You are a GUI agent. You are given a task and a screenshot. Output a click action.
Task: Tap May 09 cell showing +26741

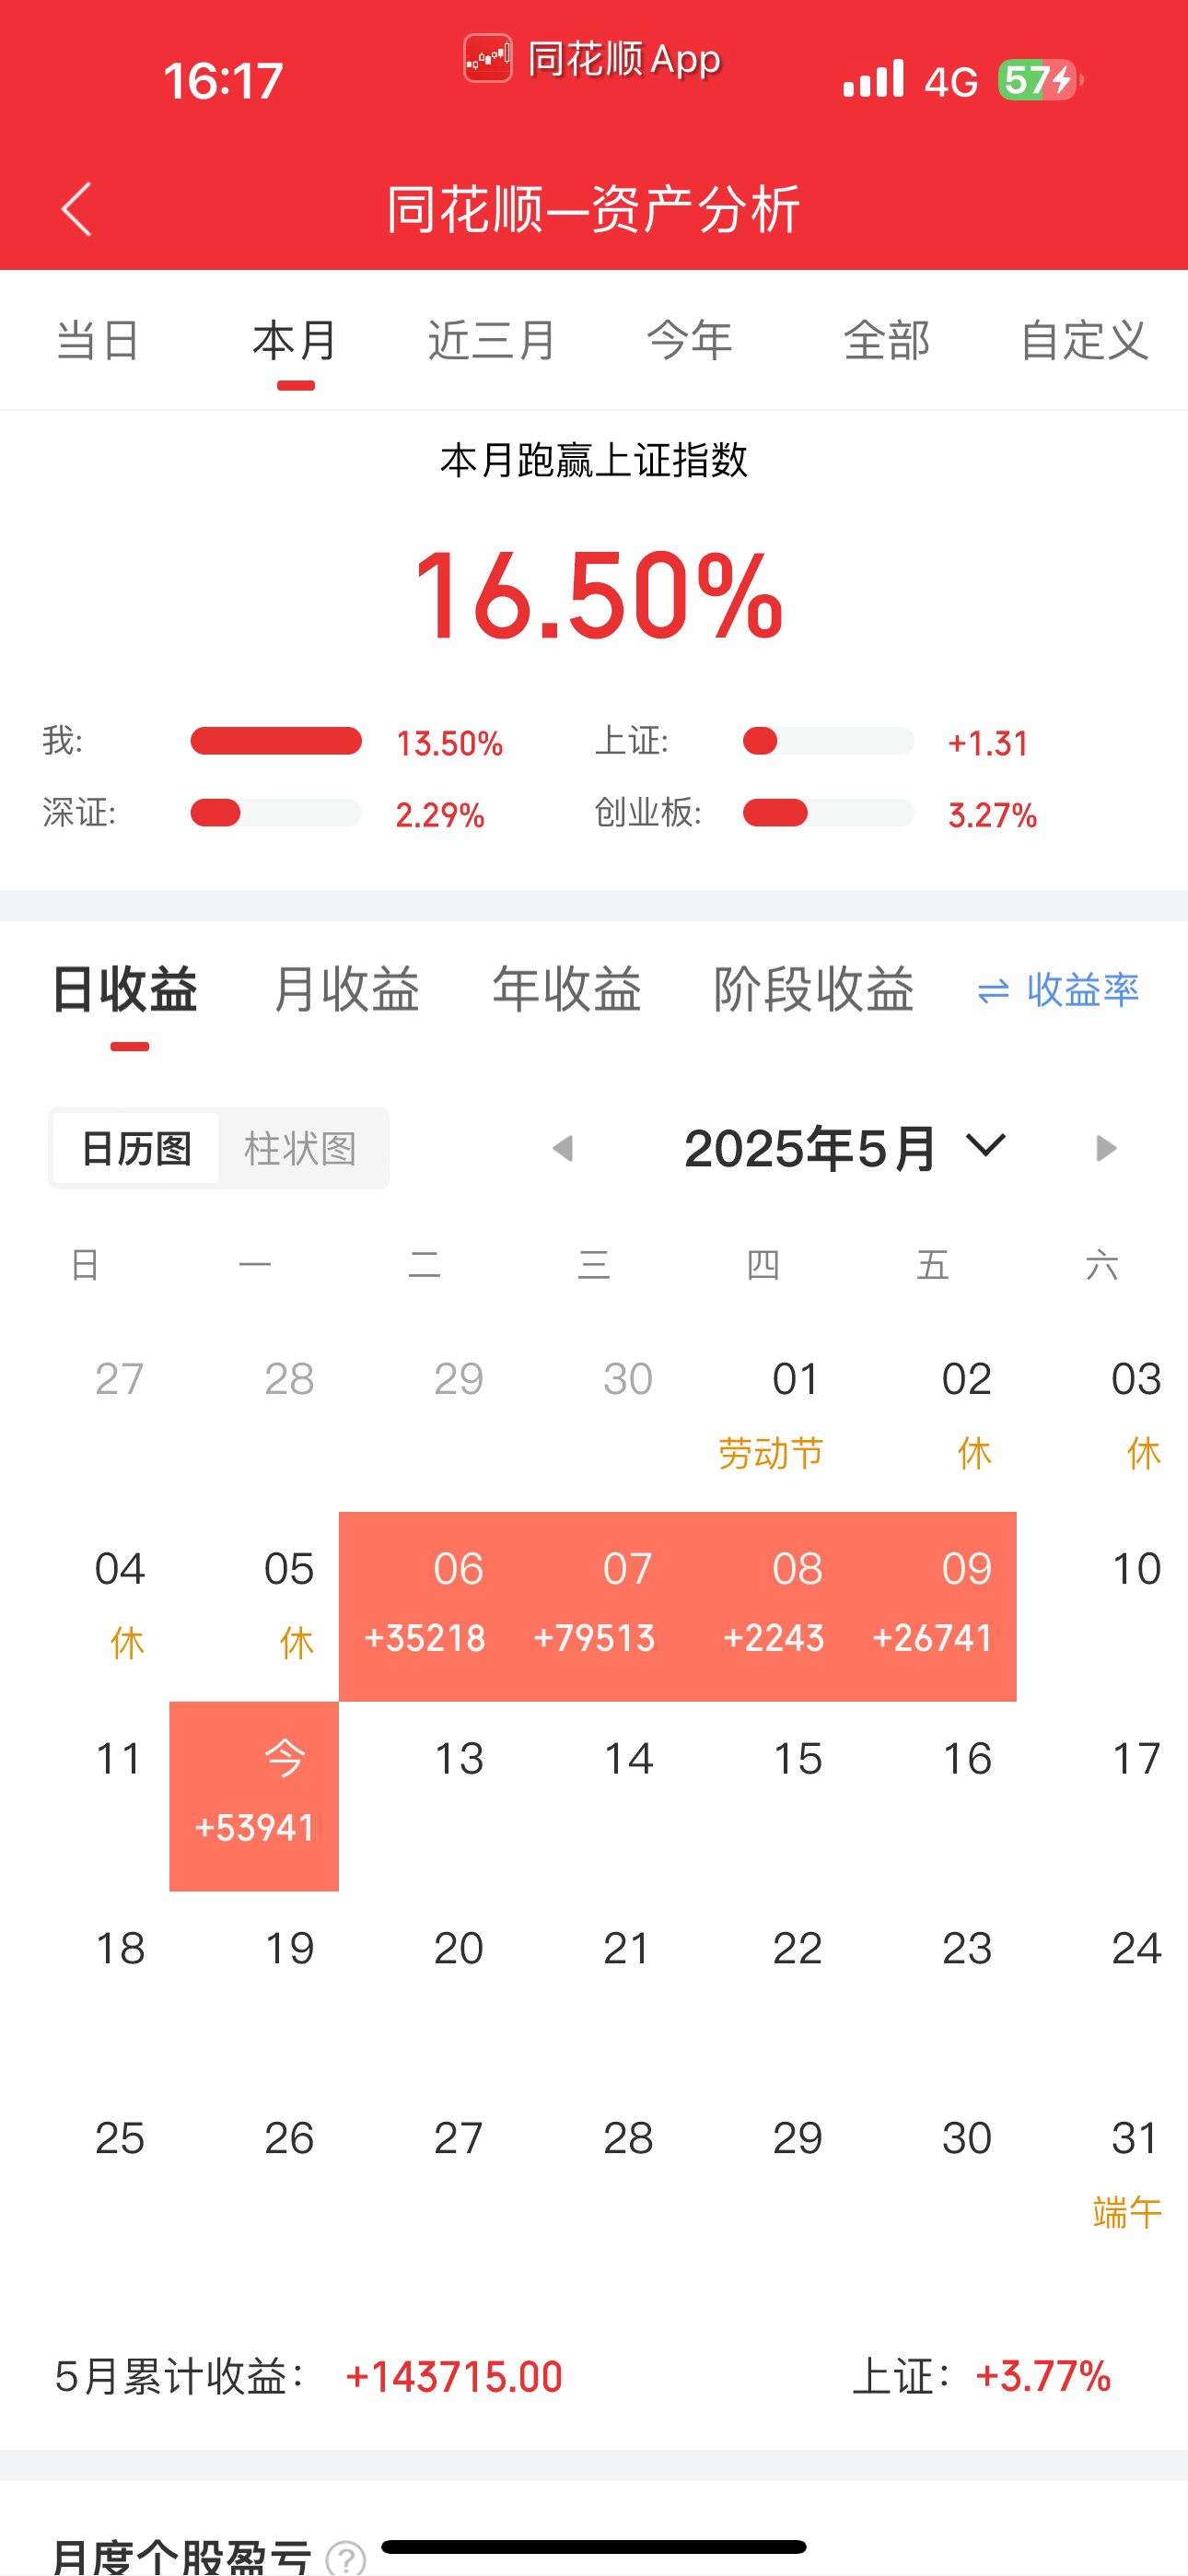932,1606
